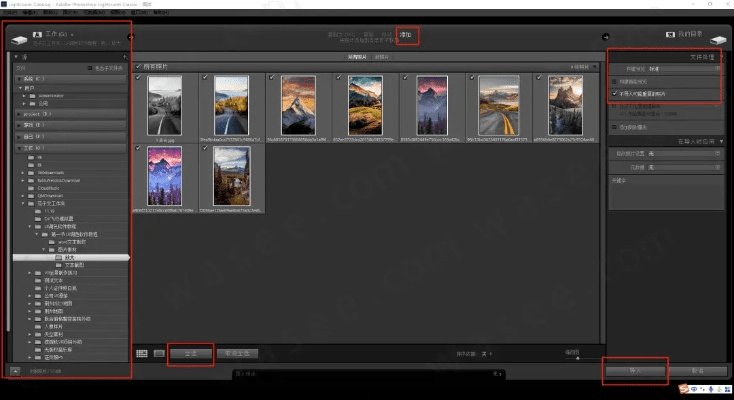734x400 pixels.
Task: Click the collapse panel button at bottom left
Action: [15, 370]
